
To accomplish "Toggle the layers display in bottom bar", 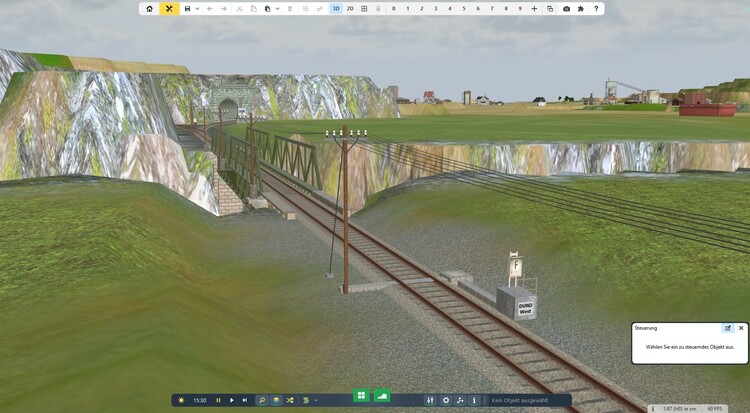I will point(276,400).
